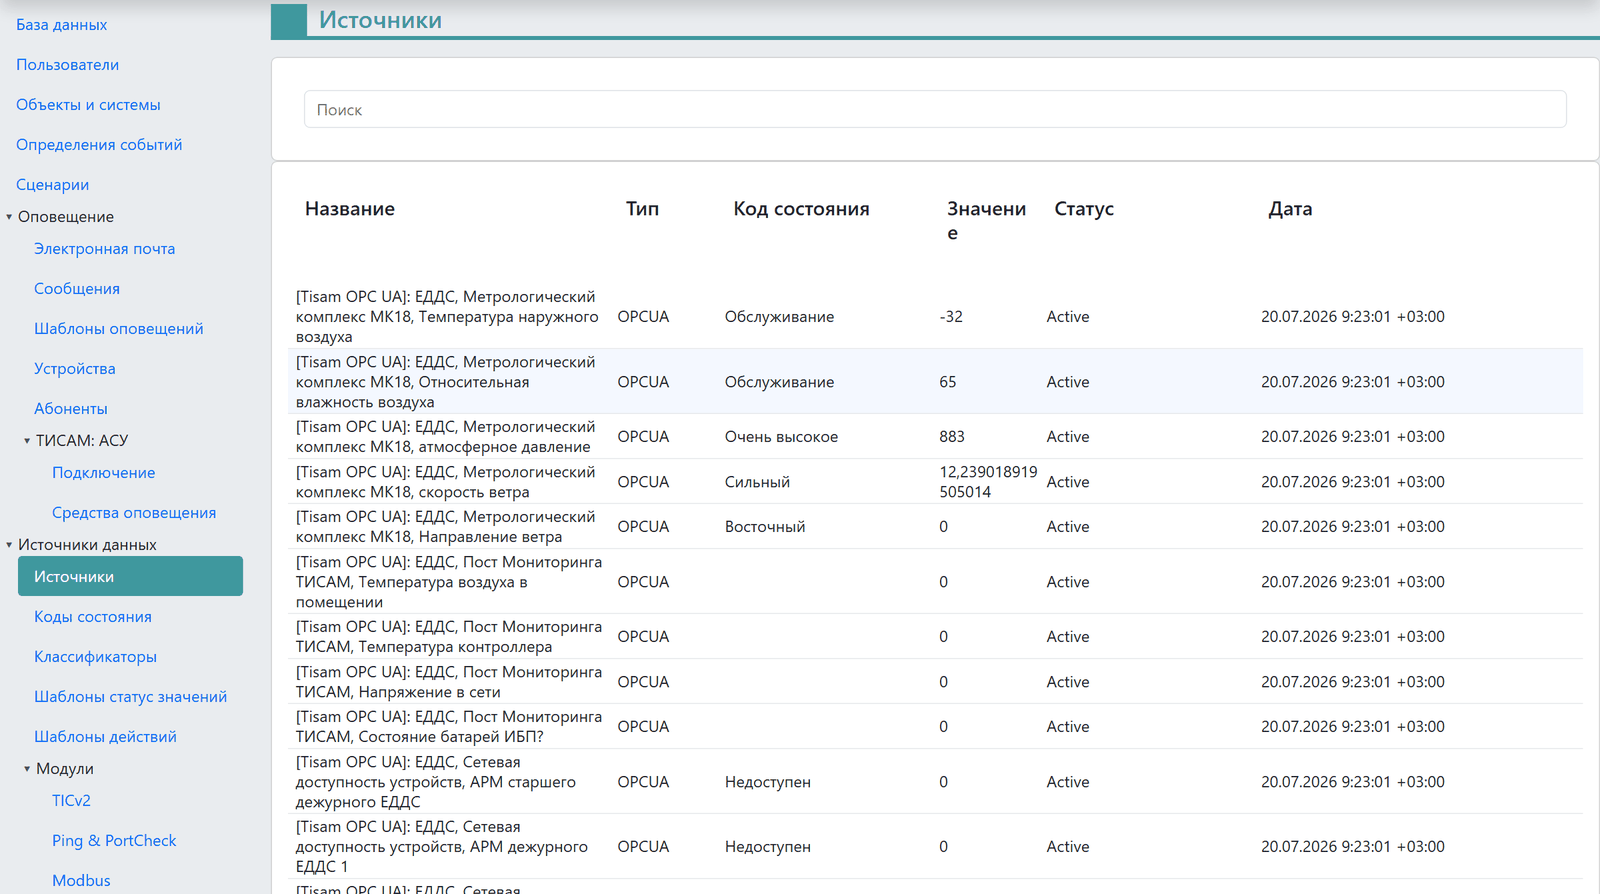This screenshot has width=1600, height=894.
Task: Click into the Поиск search field
Action: tap(935, 109)
